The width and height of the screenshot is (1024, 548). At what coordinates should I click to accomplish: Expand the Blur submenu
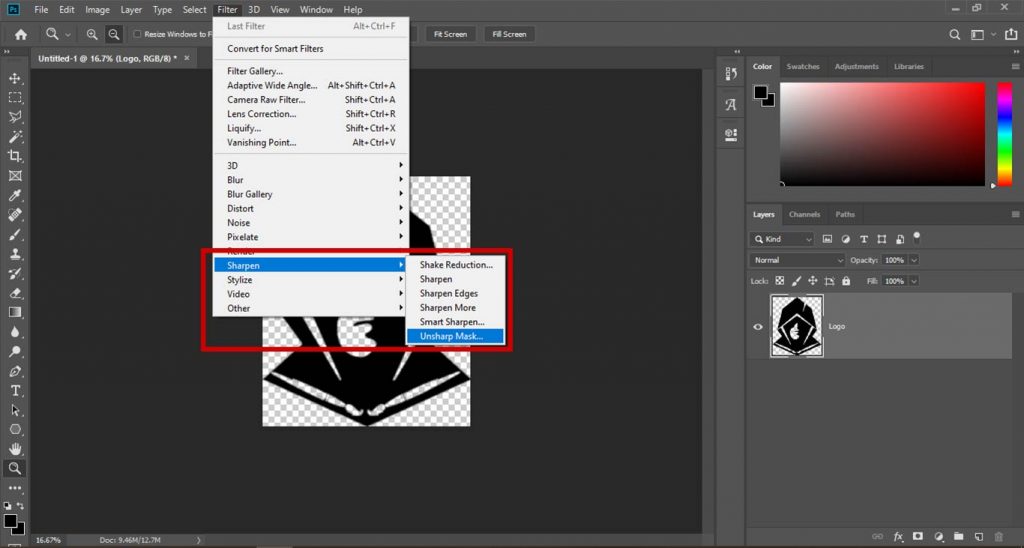[311, 180]
